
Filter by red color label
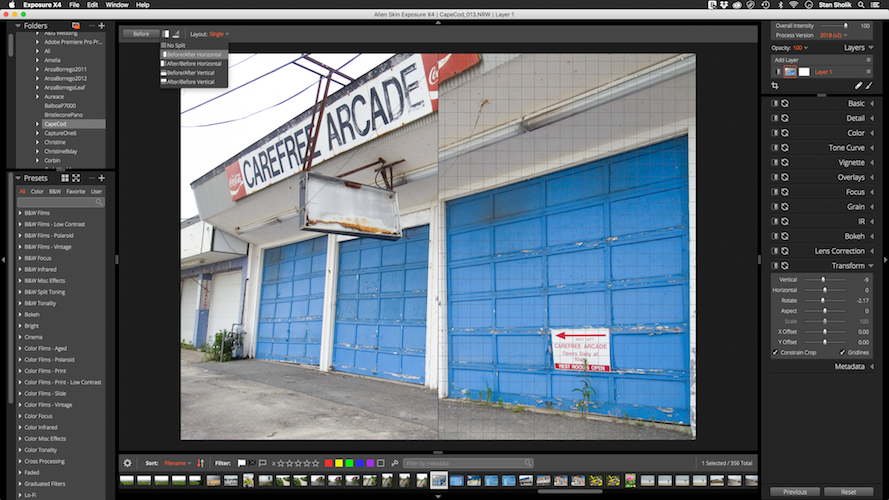pyautogui.click(x=328, y=463)
